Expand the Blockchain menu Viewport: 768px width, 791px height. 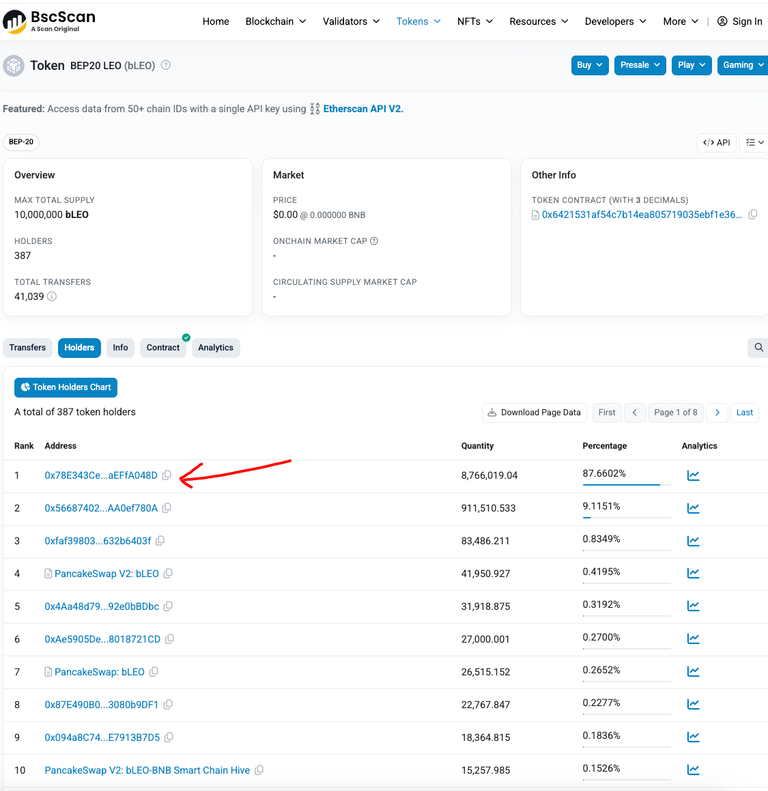point(276,21)
